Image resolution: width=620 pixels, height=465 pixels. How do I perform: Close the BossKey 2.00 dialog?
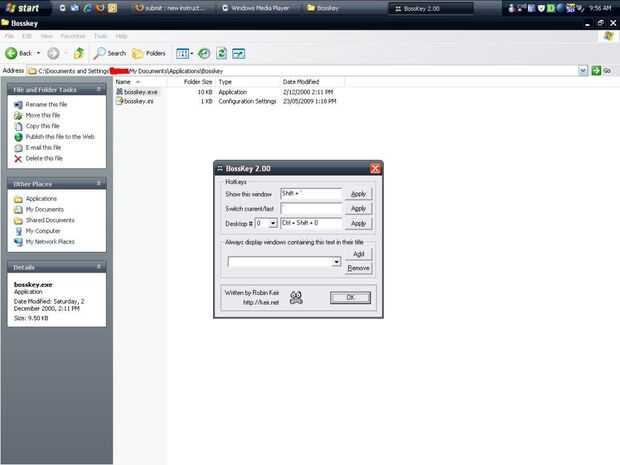(375, 169)
